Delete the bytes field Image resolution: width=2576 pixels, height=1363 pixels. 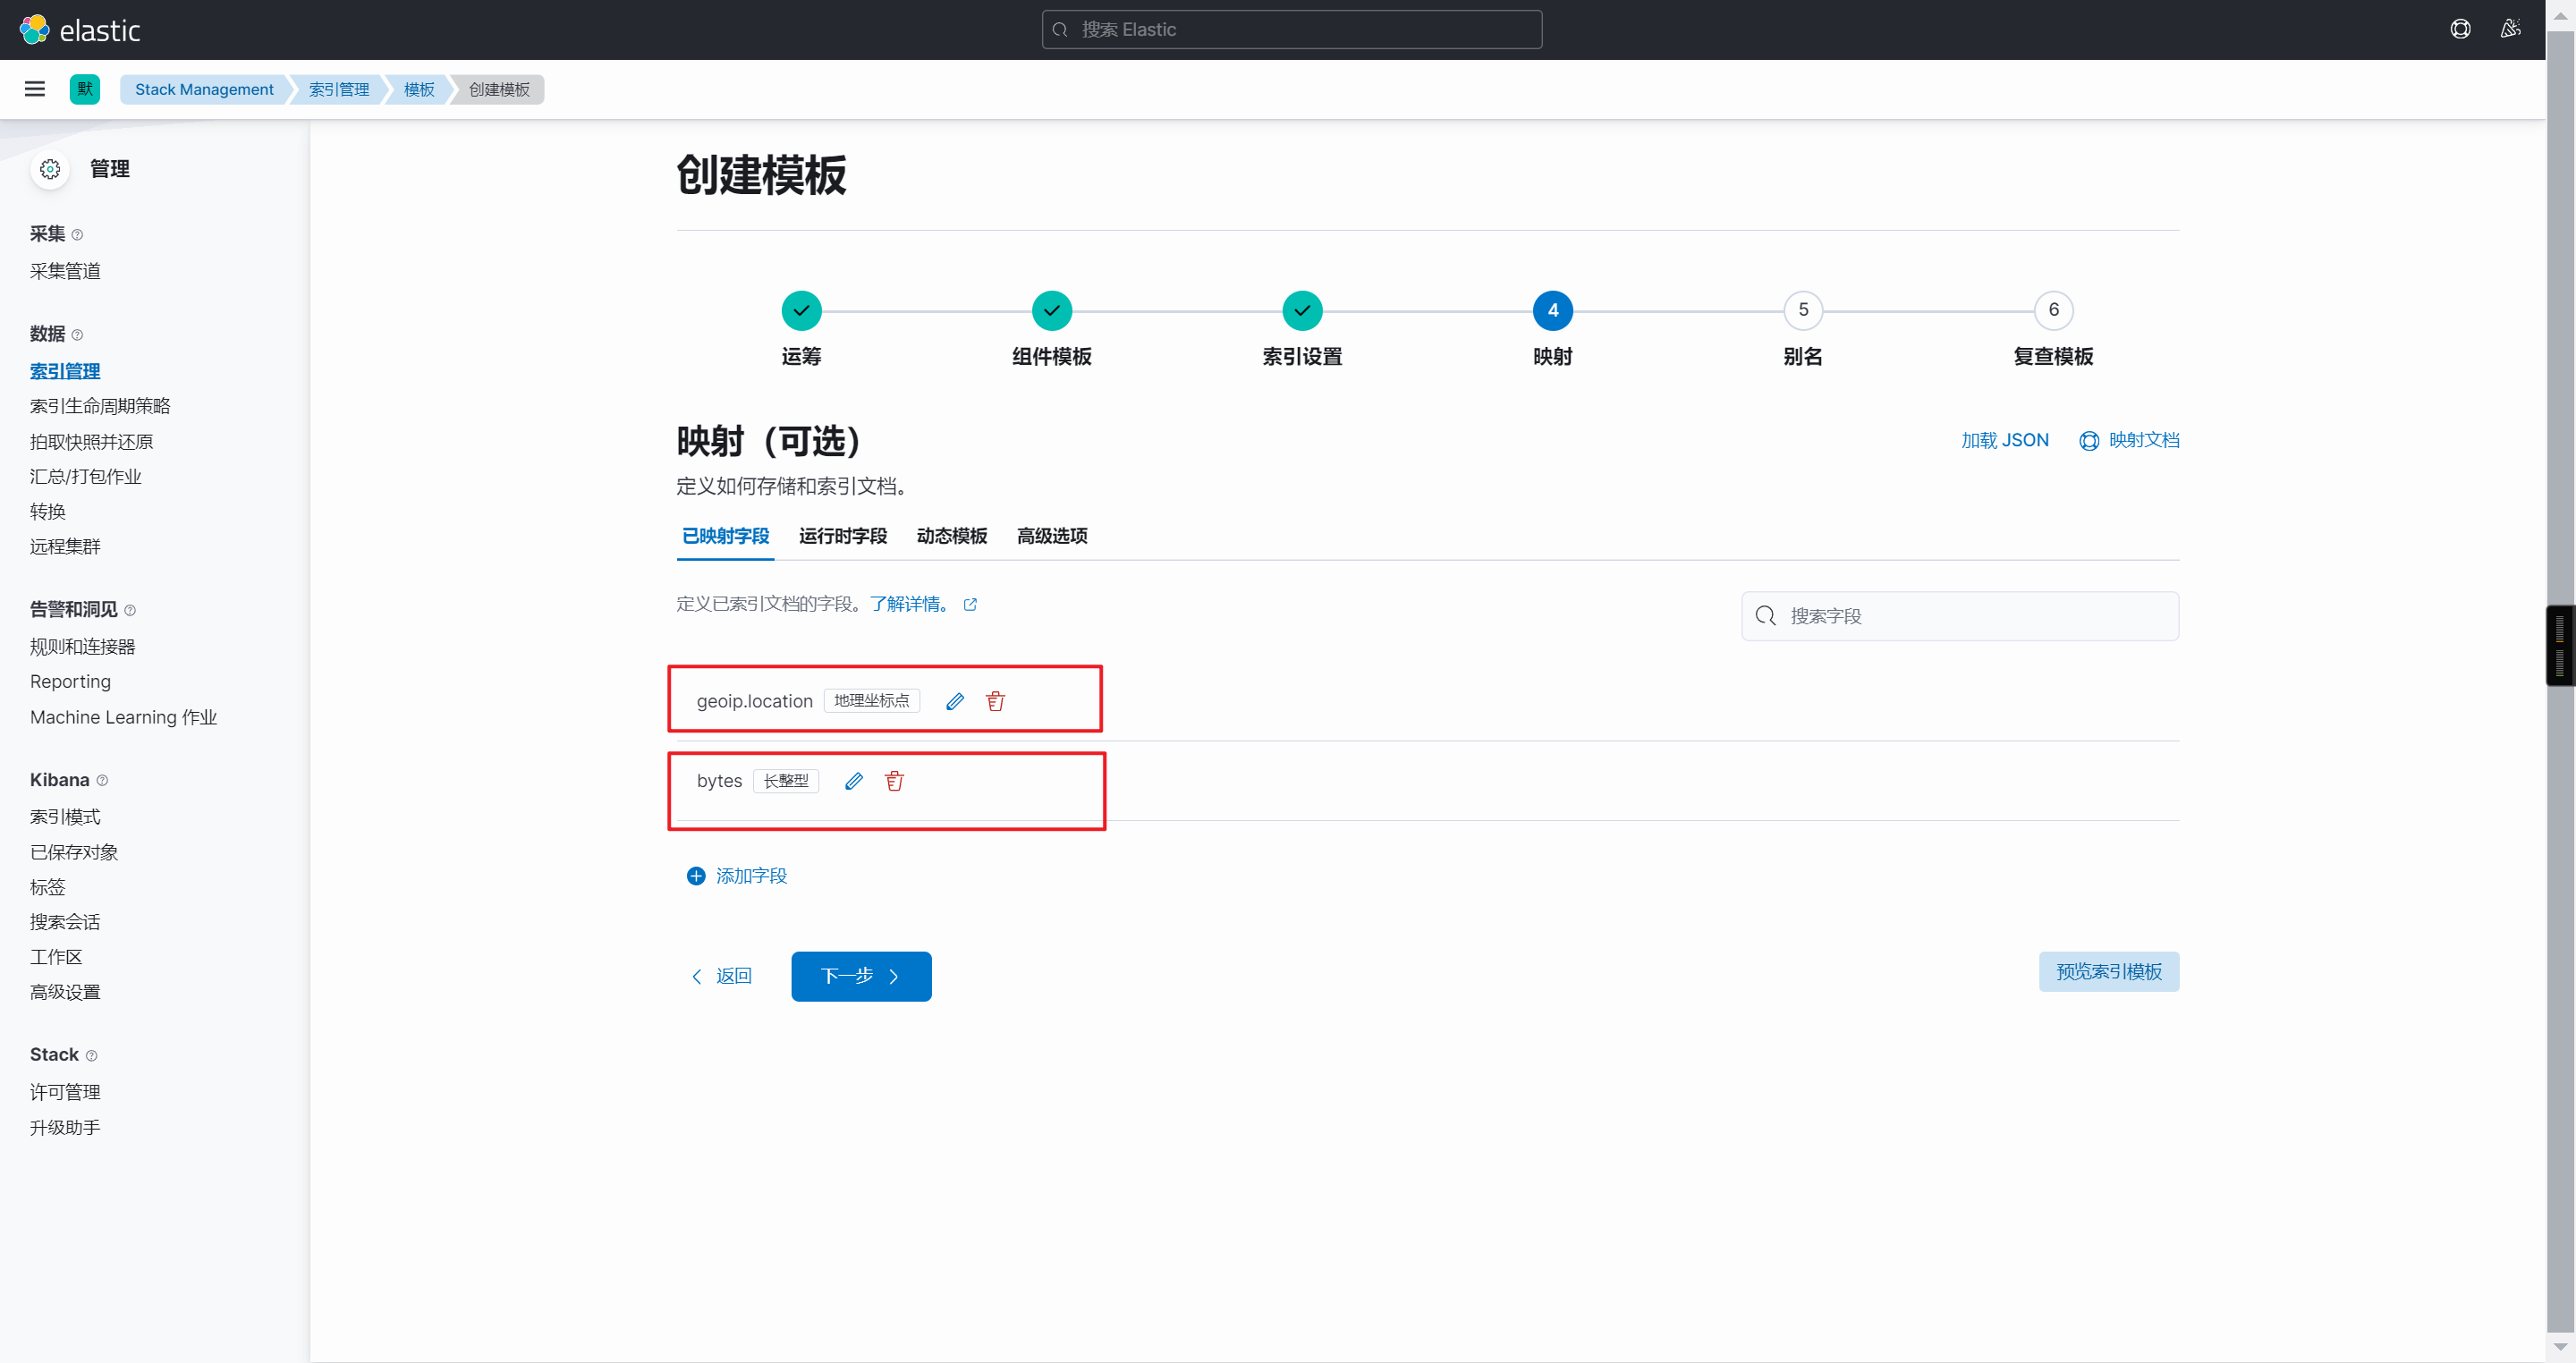click(894, 781)
